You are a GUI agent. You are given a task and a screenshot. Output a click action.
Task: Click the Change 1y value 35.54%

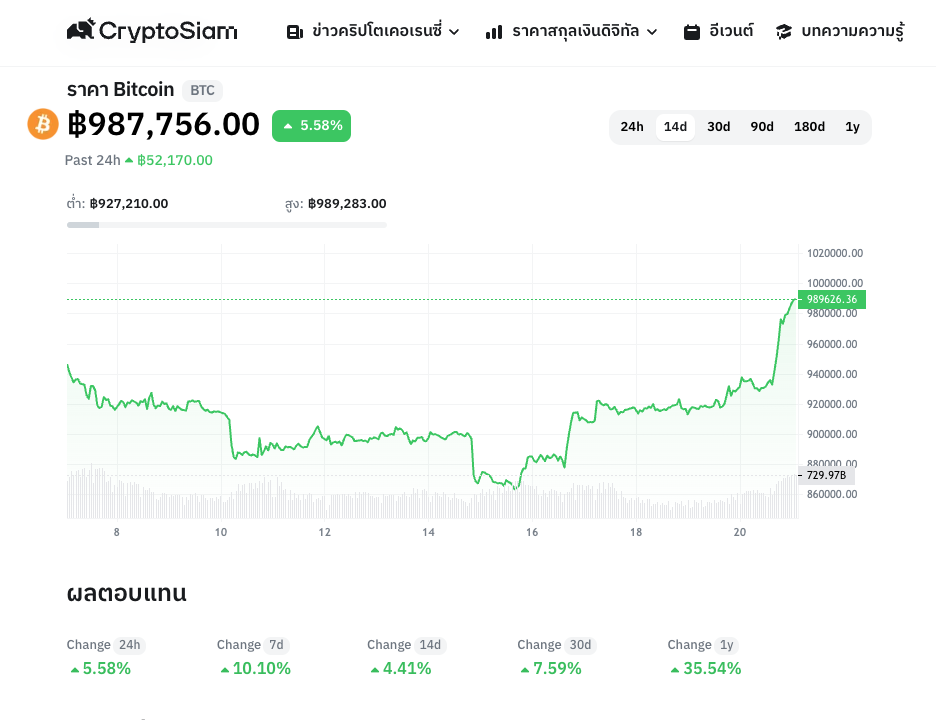click(x=712, y=669)
